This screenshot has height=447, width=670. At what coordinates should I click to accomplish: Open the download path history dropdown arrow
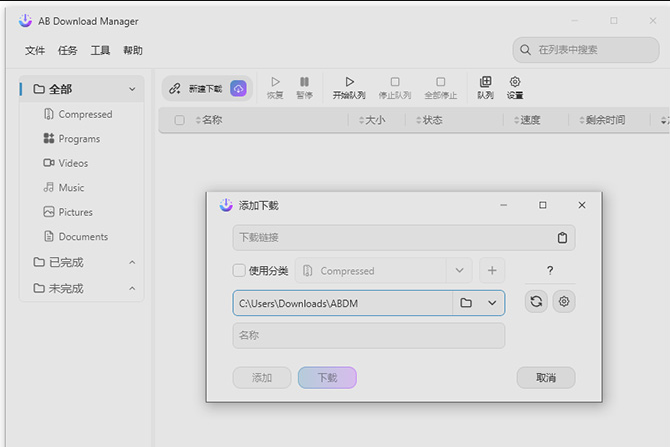pos(492,303)
